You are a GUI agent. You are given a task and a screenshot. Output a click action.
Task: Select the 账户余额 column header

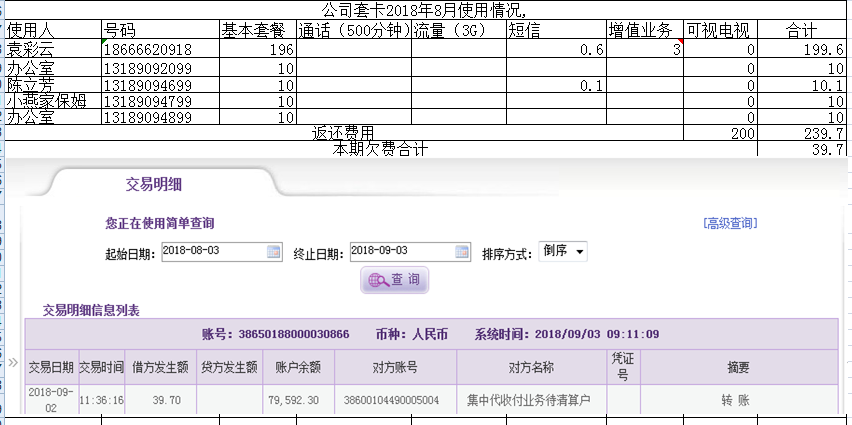tap(298, 367)
